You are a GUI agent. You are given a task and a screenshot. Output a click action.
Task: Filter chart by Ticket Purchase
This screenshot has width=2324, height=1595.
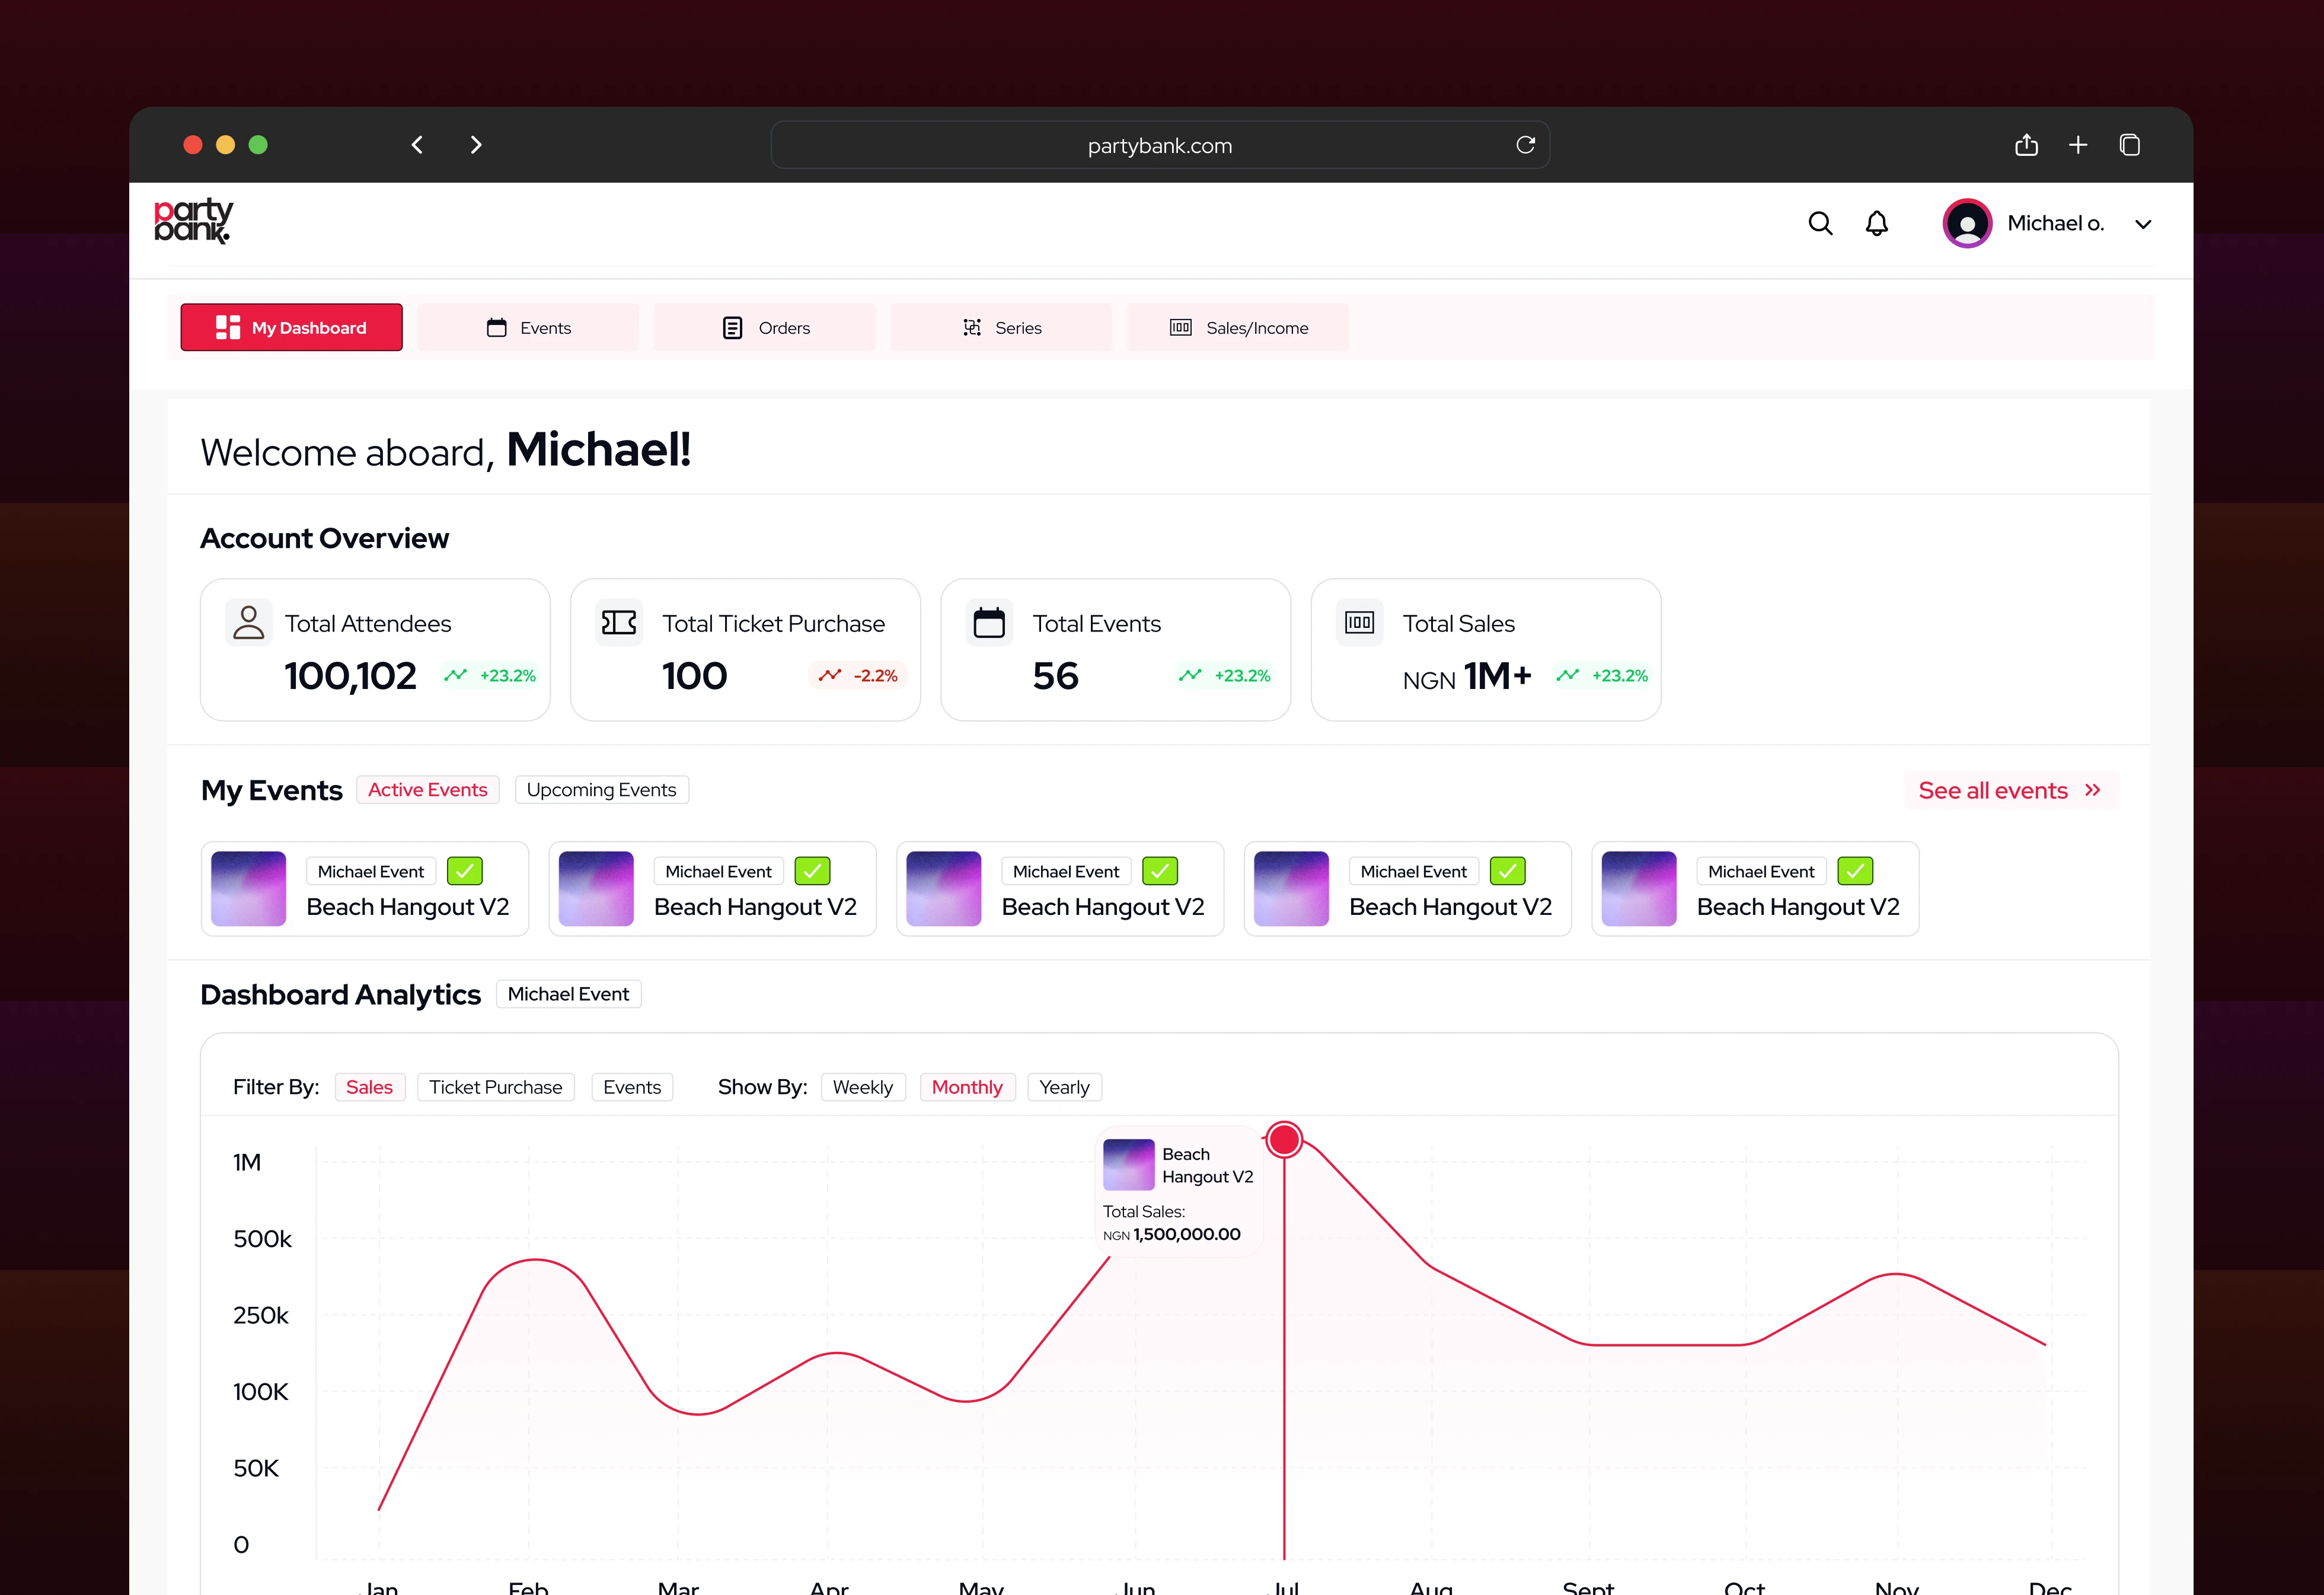tap(495, 1087)
